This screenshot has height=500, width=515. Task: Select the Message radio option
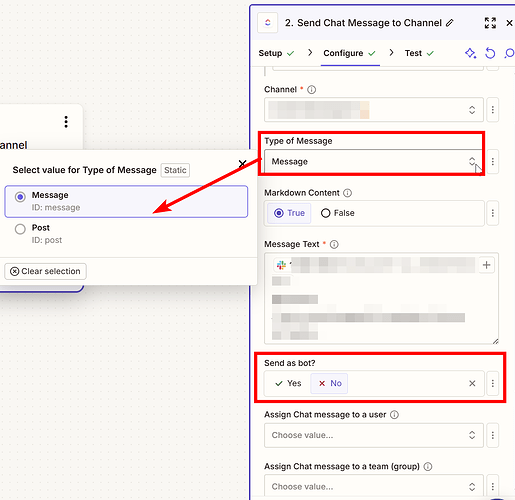click(20, 197)
